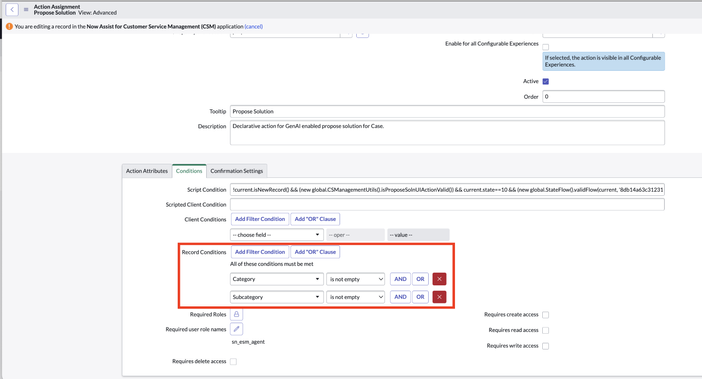Screen dimensions: 702x379
Task: Unlock the Required Roles lock icon
Action: pyautogui.click(x=236, y=314)
